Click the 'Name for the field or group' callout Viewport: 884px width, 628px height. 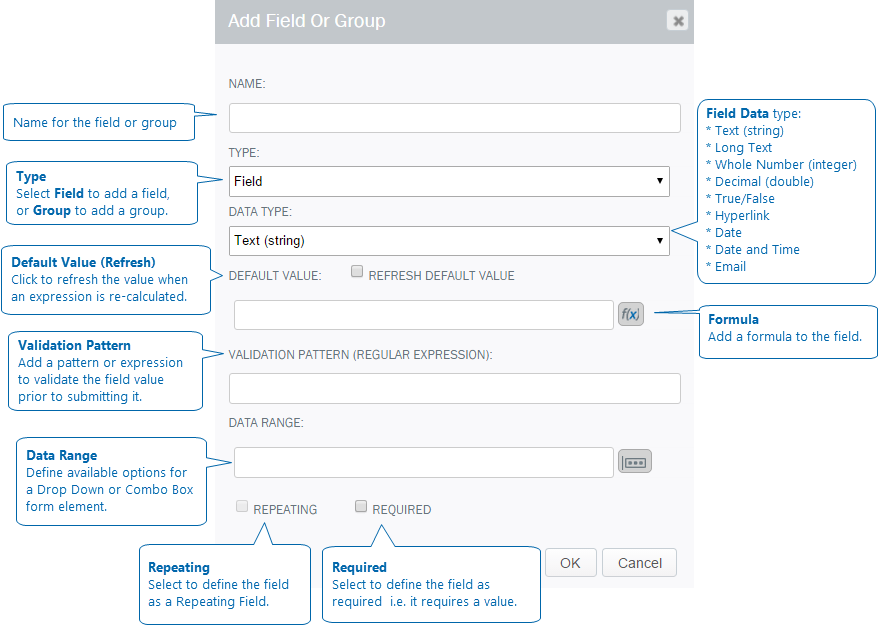[x=95, y=123]
